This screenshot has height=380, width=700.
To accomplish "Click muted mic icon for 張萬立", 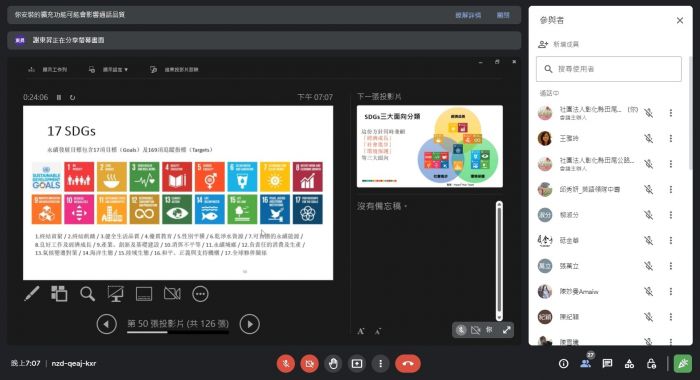I will 649,266.
